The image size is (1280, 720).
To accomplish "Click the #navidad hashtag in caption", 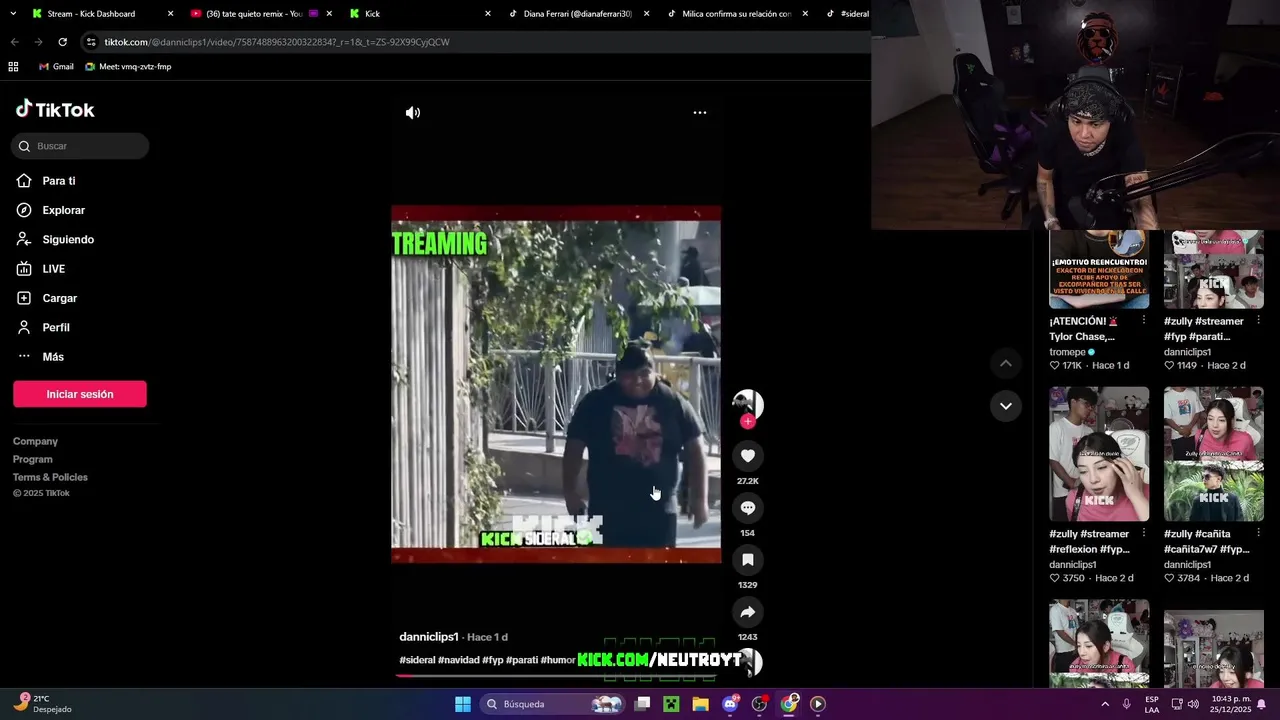I will 458,660.
